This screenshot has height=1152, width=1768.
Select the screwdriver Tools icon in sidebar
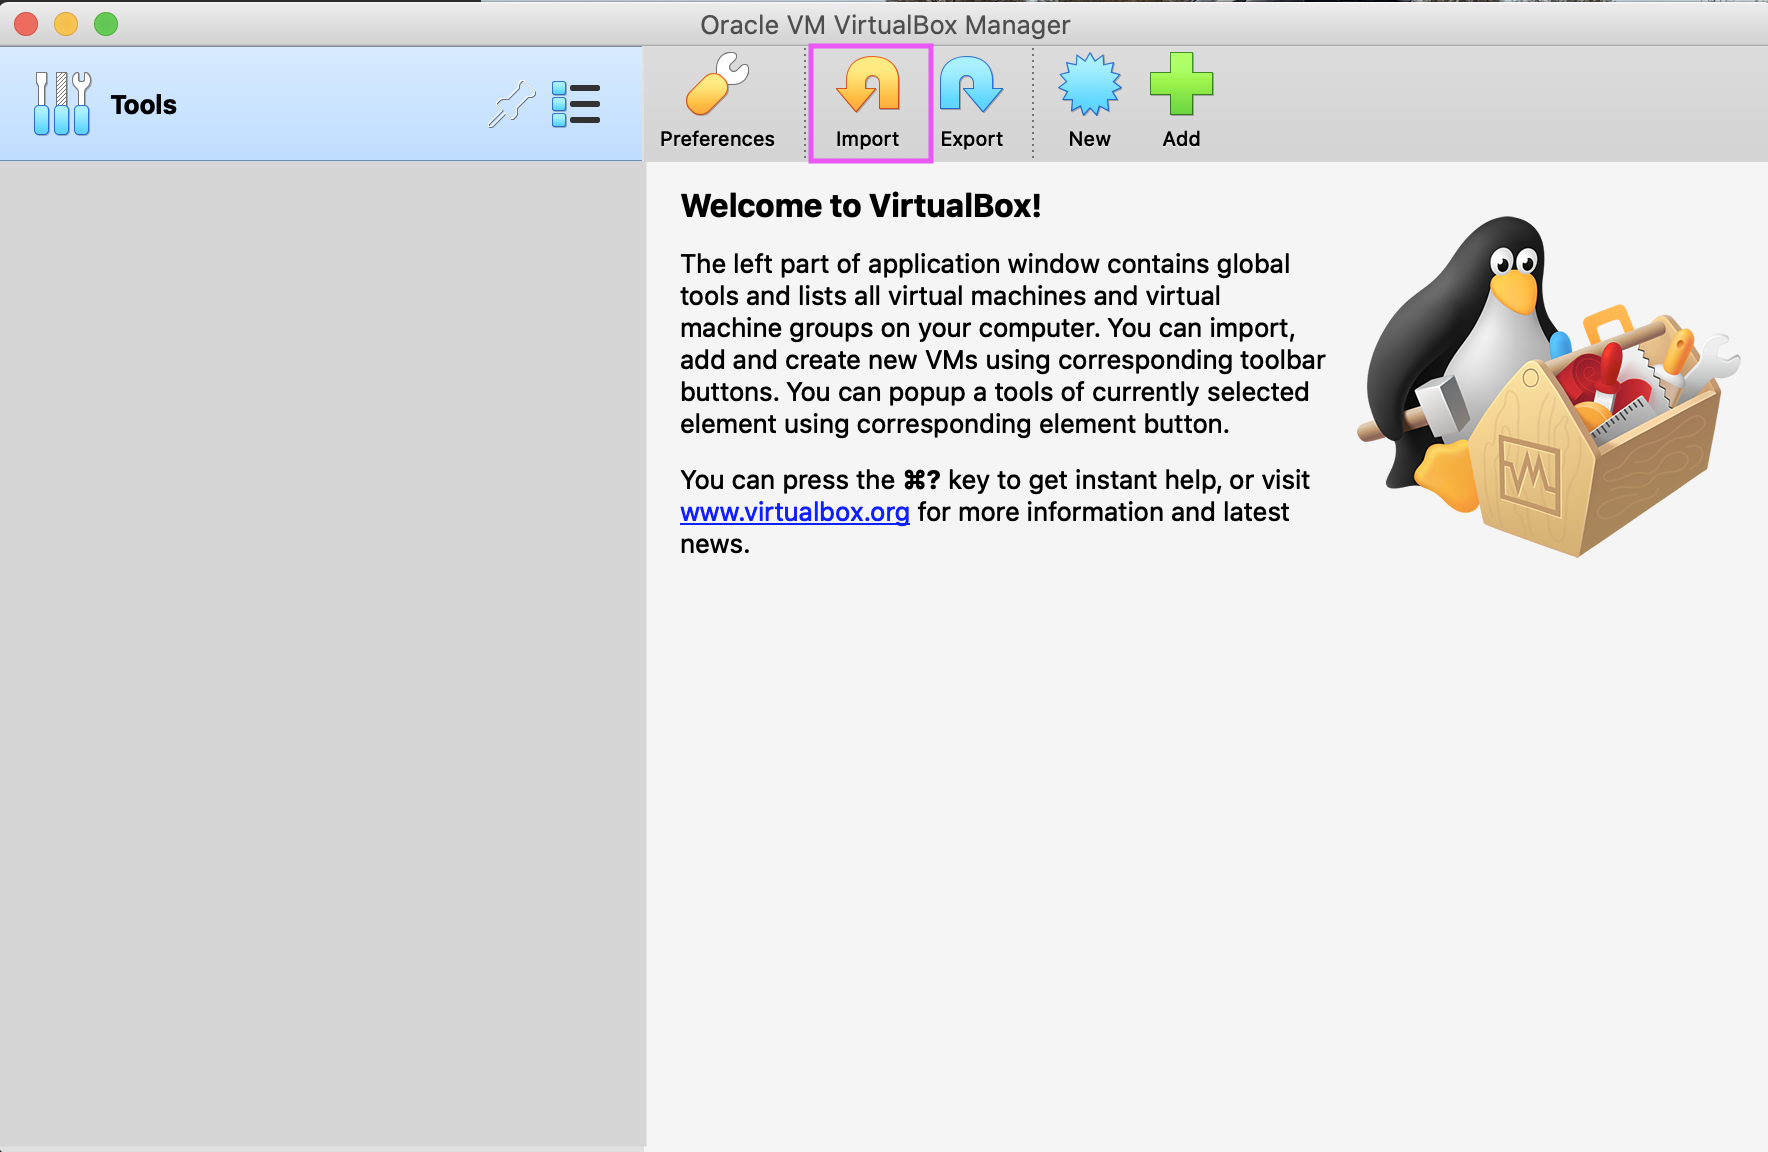point(62,104)
